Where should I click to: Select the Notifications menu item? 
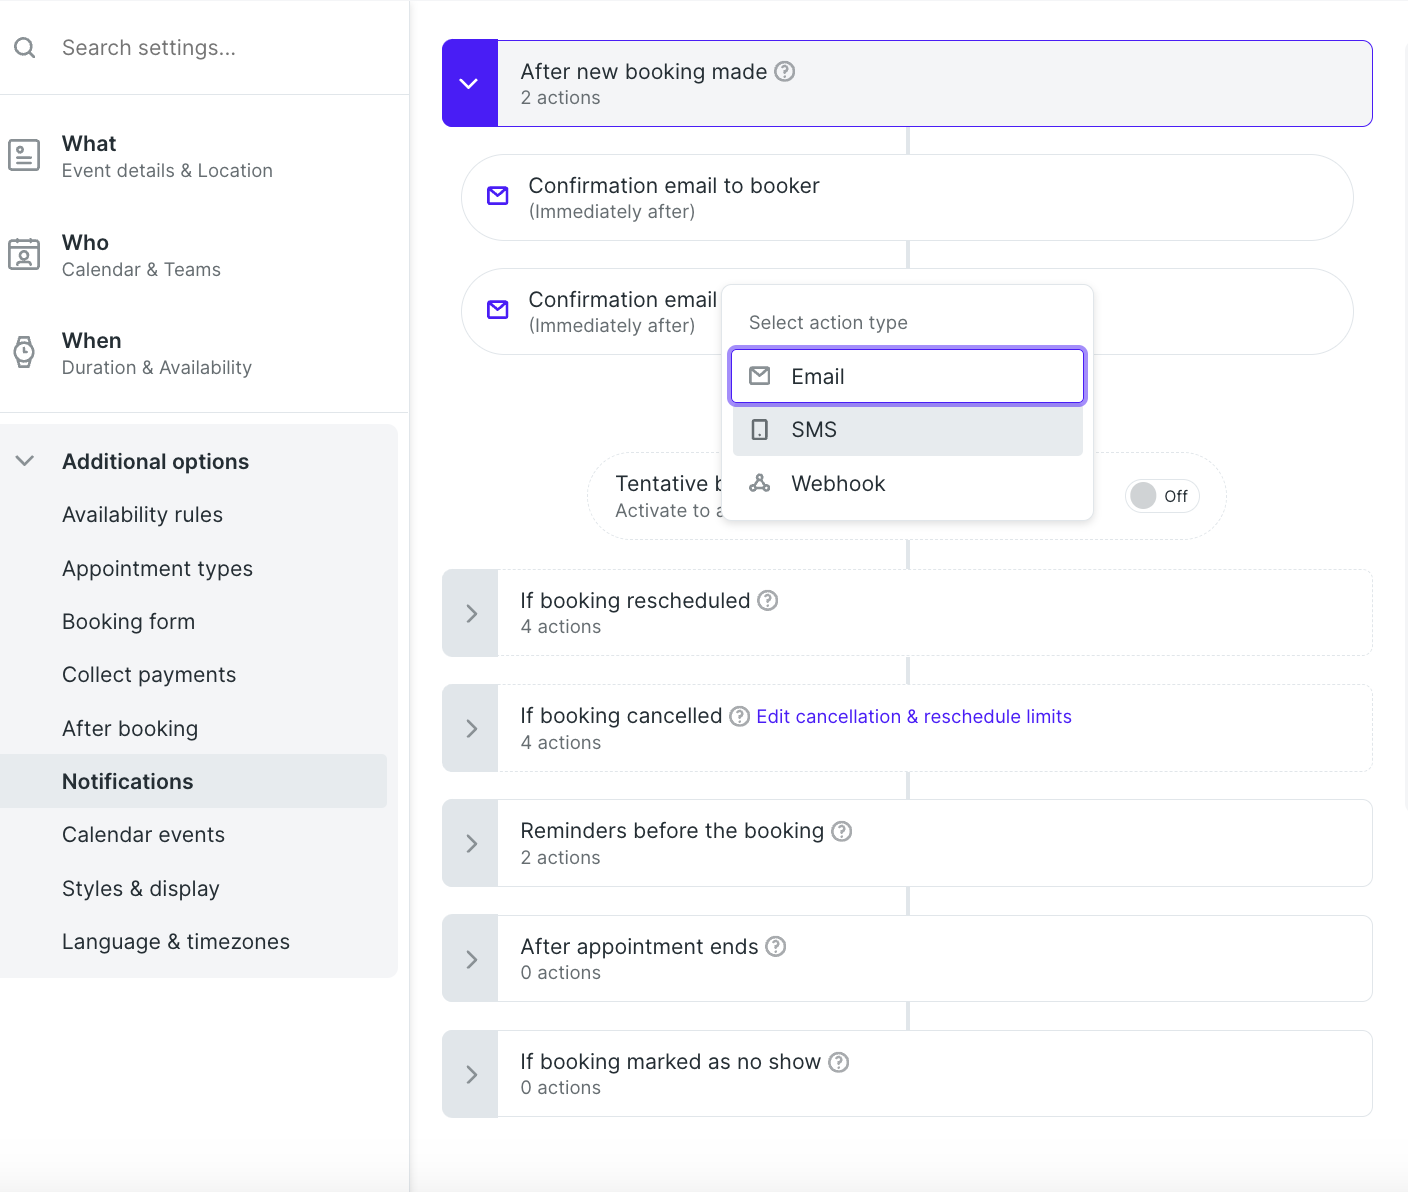(194, 781)
